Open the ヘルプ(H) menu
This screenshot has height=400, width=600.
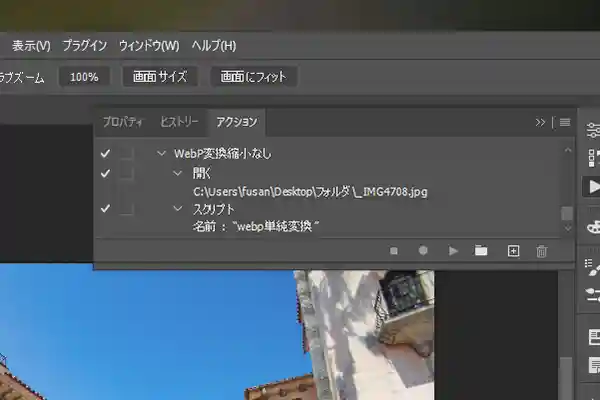coord(214,46)
